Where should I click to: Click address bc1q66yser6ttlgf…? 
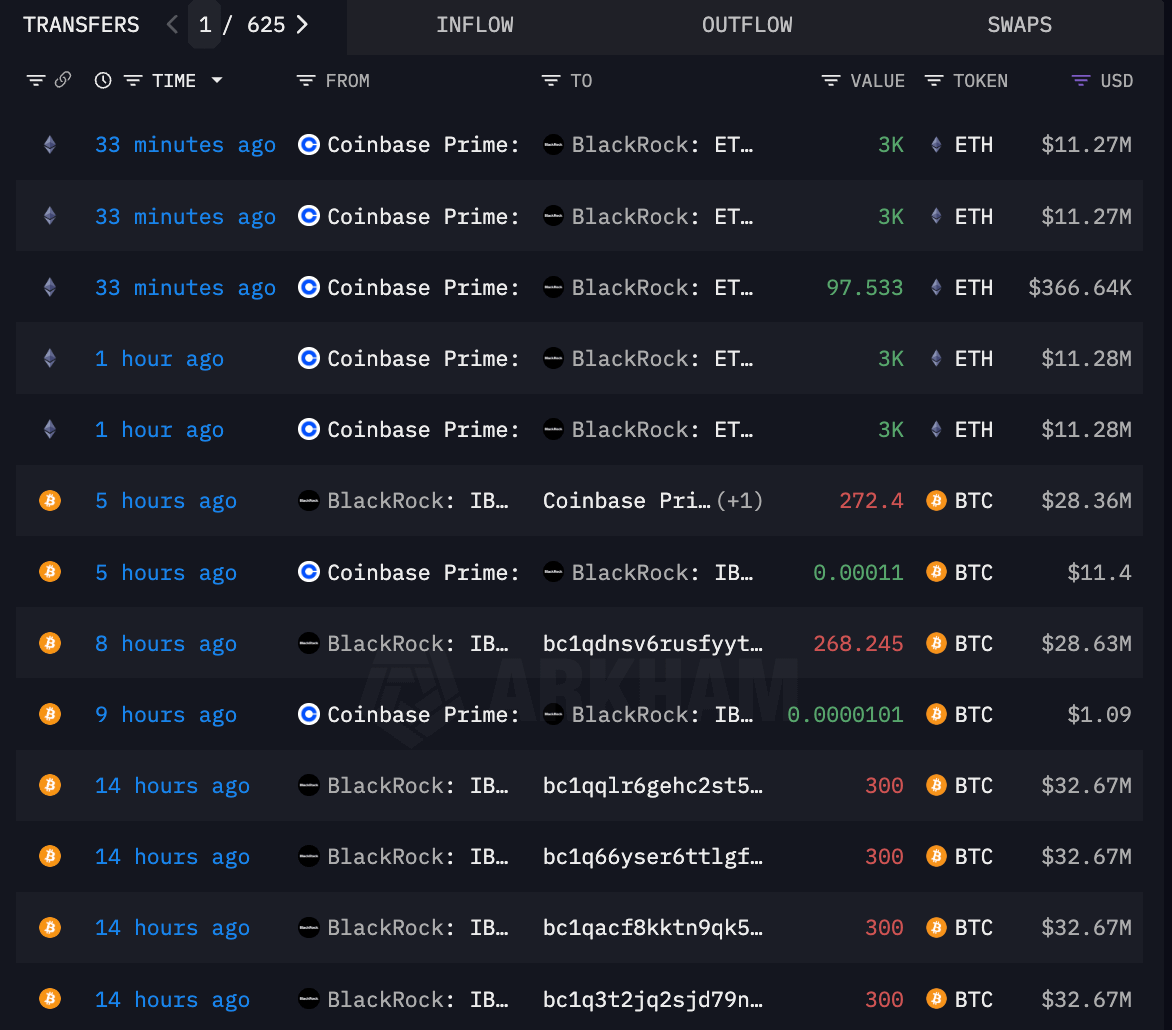(653, 857)
